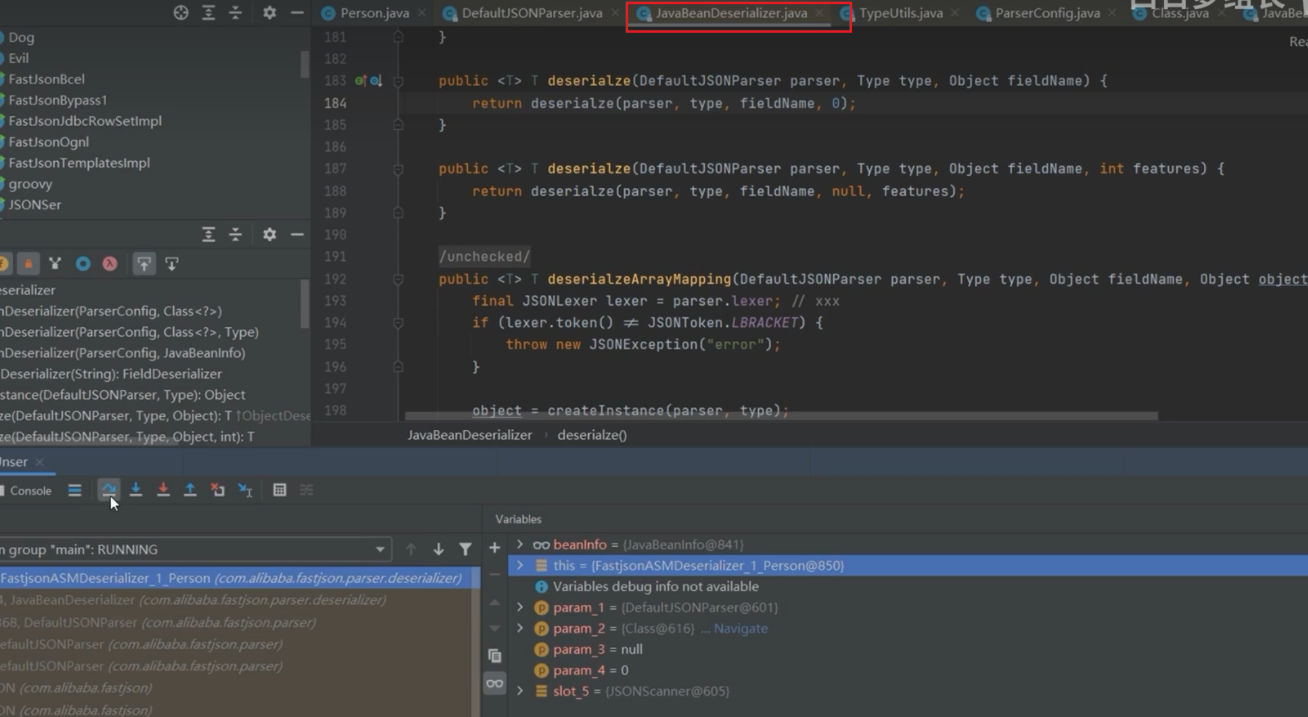Toggle watches view glasses icon in sidebar
1308x717 pixels.
pos(494,684)
